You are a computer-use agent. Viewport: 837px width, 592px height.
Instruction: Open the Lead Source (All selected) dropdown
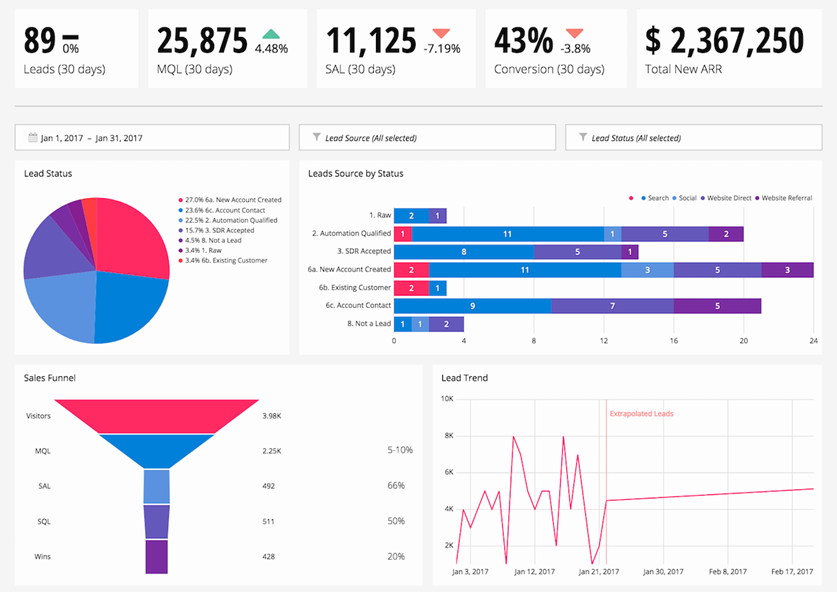[x=427, y=138]
